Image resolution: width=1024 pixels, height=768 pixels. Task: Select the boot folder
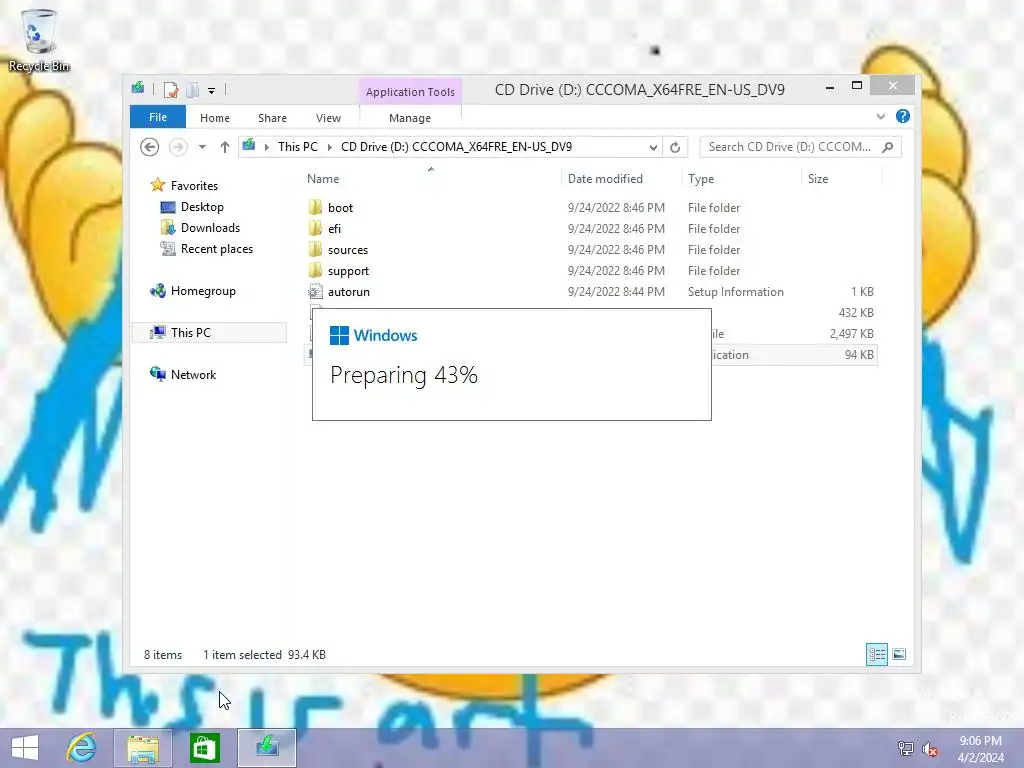pos(340,208)
